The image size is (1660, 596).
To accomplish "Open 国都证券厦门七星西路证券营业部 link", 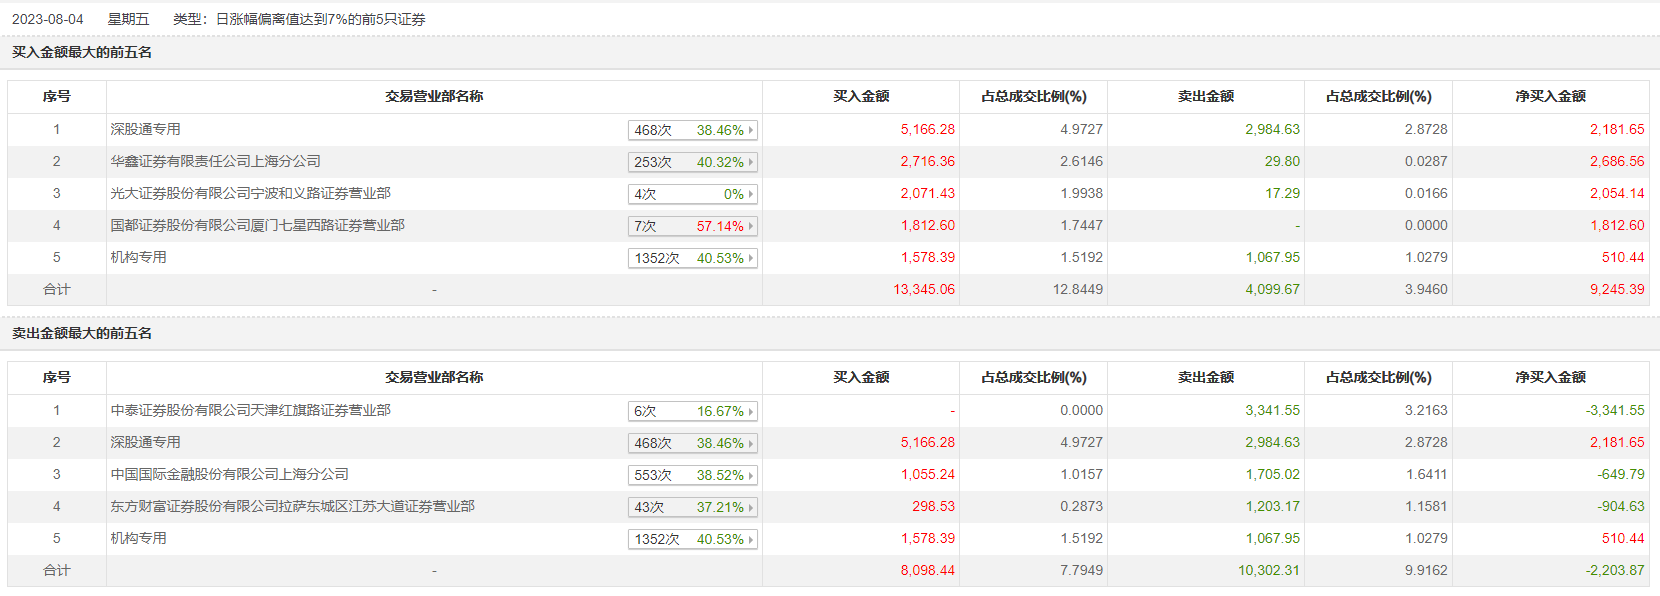I will pos(257,225).
